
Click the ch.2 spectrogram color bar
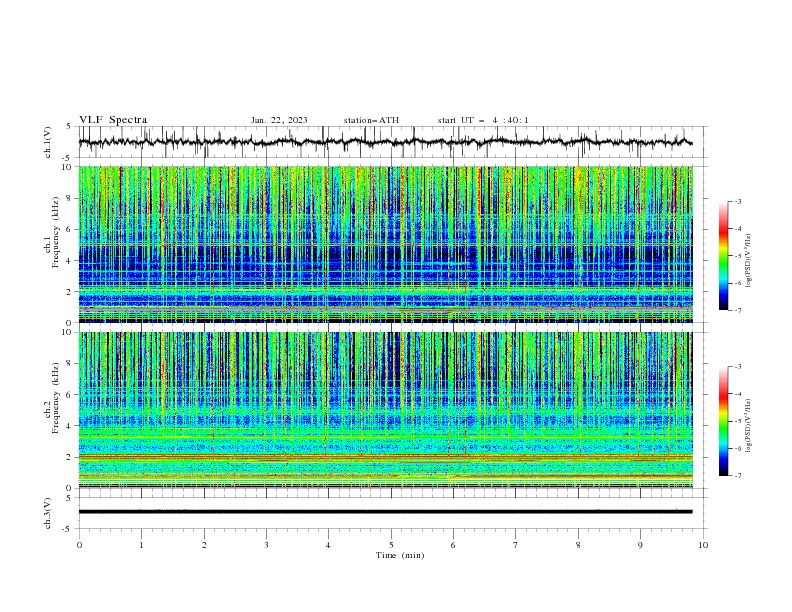pos(723,421)
